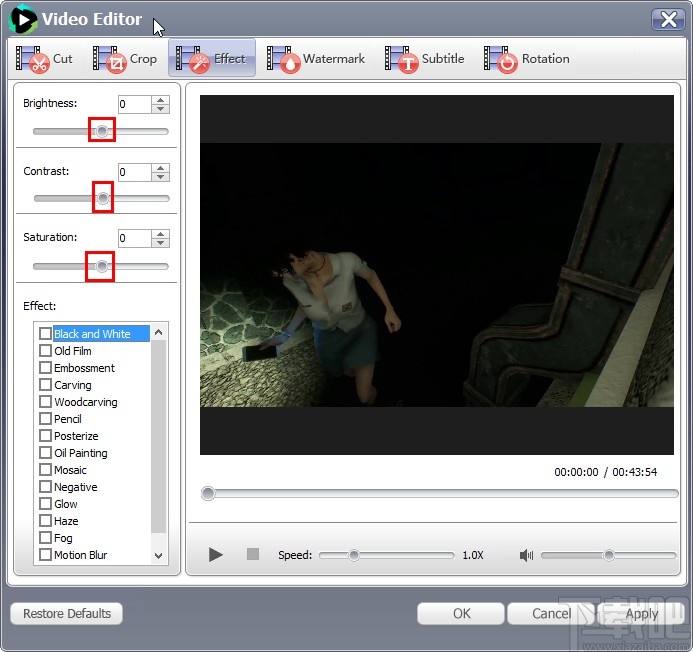Enable Old Film effect

coord(45,351)
